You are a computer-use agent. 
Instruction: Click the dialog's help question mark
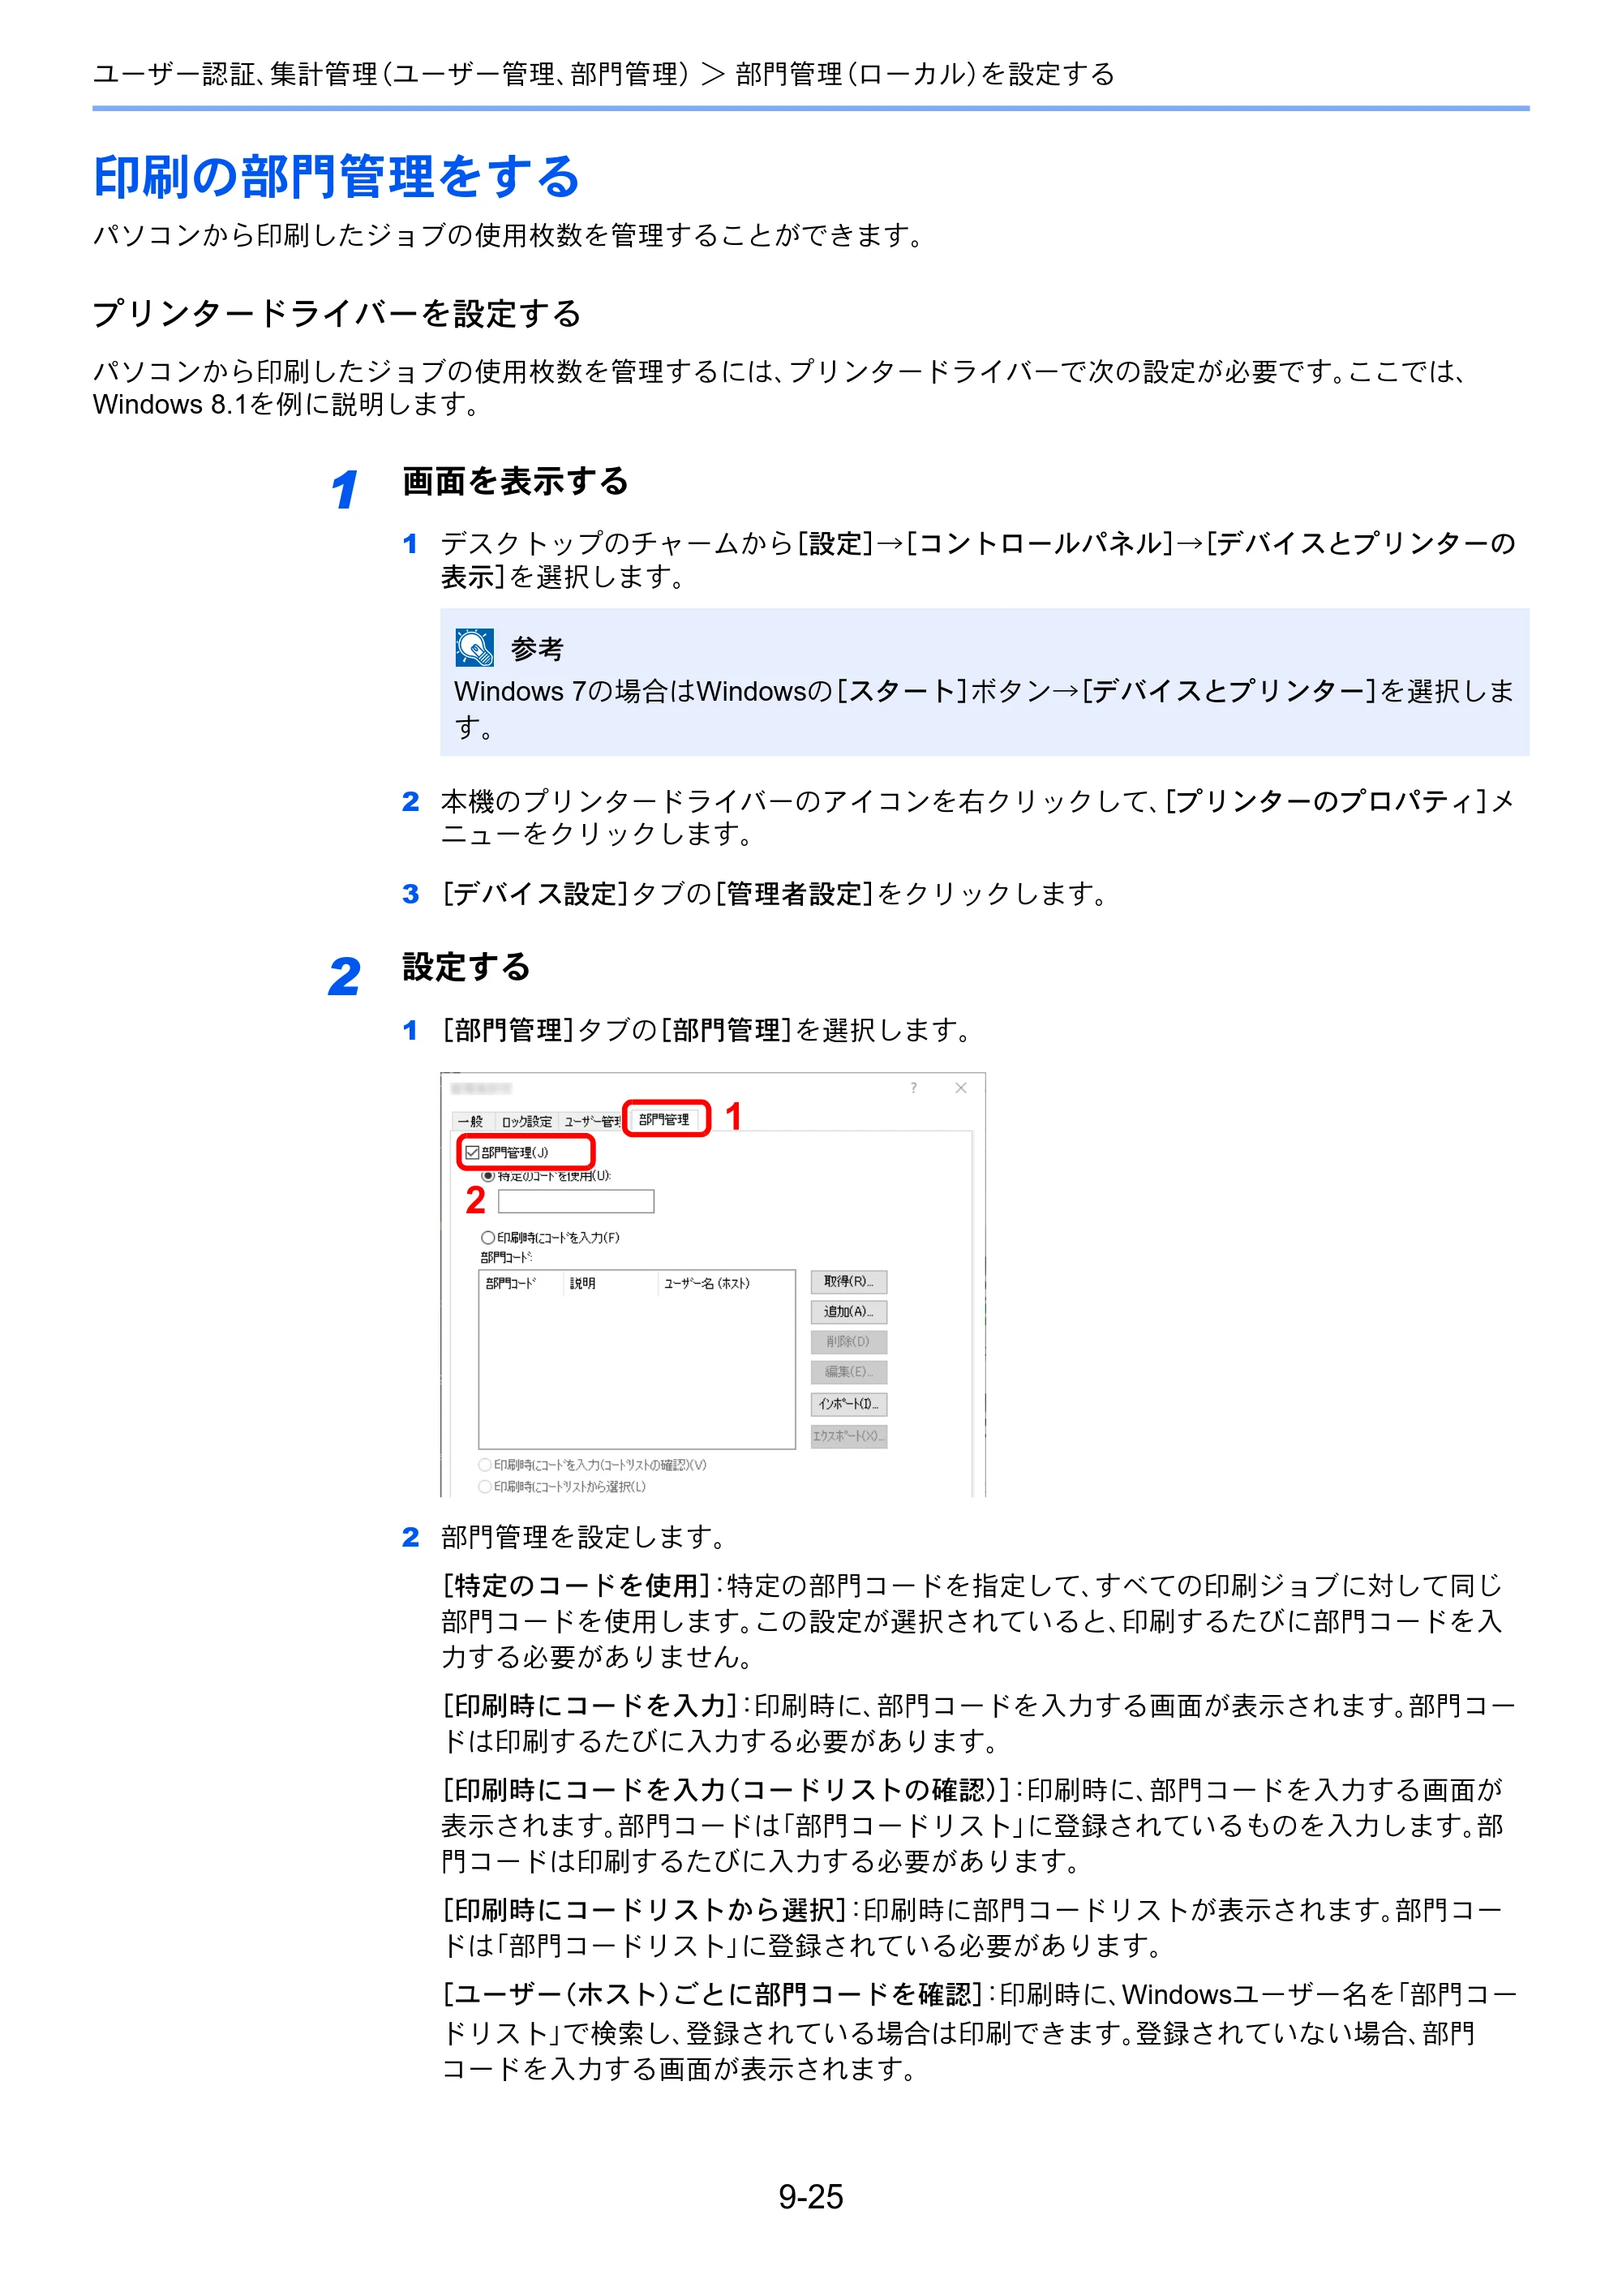pyautogui.click(x=913, y=1088)
